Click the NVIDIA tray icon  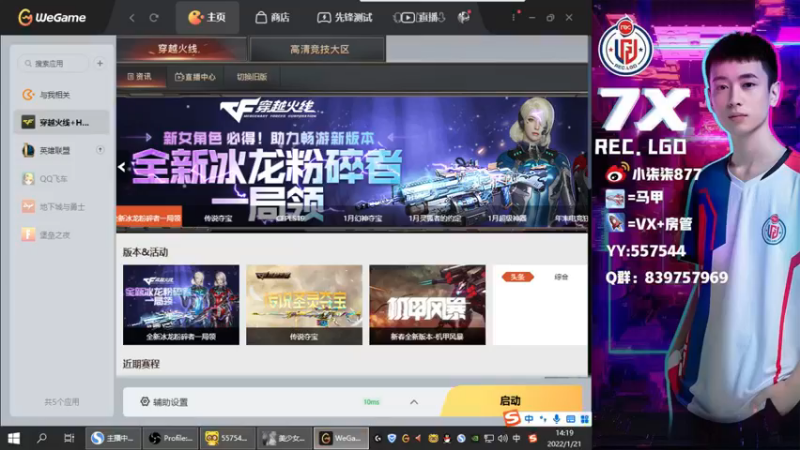tap(475, 438)
